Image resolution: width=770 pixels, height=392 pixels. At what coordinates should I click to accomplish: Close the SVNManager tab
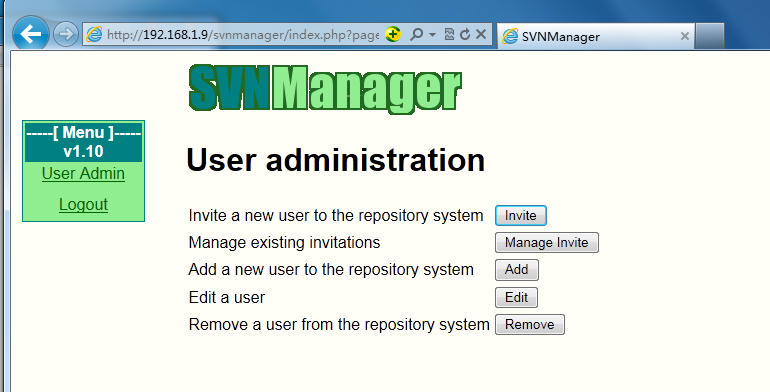[x=685, y=36]
